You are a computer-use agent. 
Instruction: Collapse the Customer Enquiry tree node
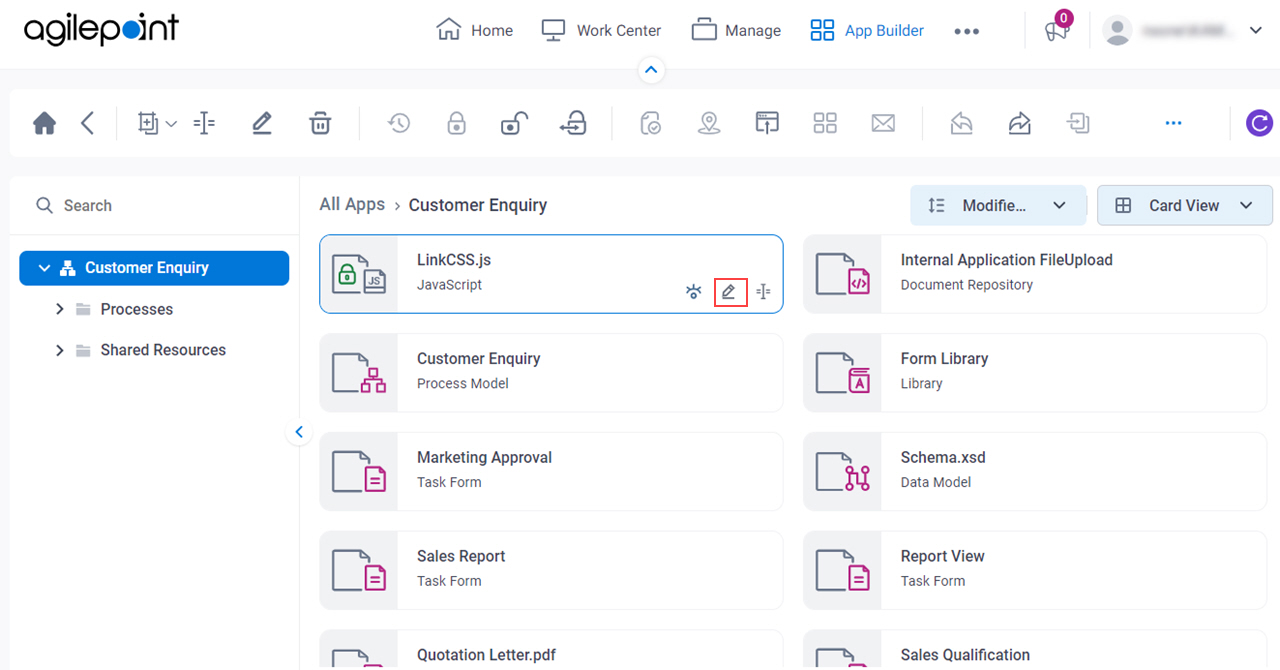pyautogui.click(x=44, y=268)
